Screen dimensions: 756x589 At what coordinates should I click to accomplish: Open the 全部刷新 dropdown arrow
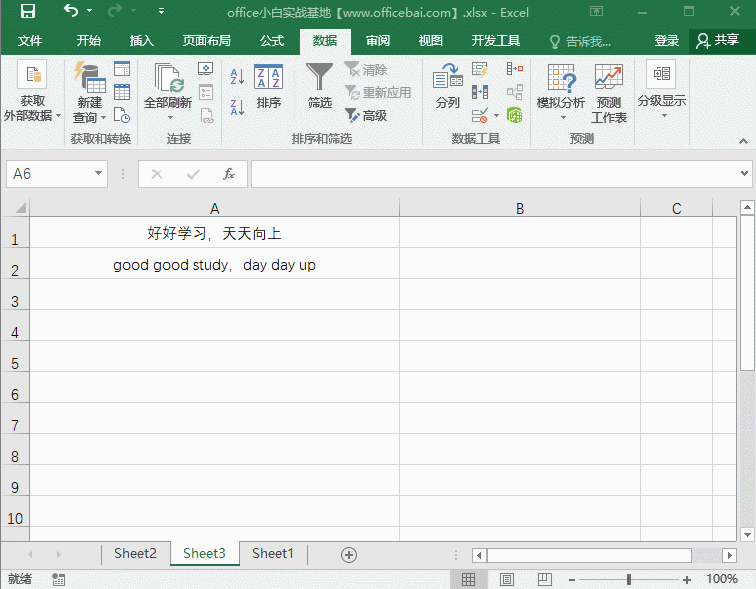pos(170,118)
